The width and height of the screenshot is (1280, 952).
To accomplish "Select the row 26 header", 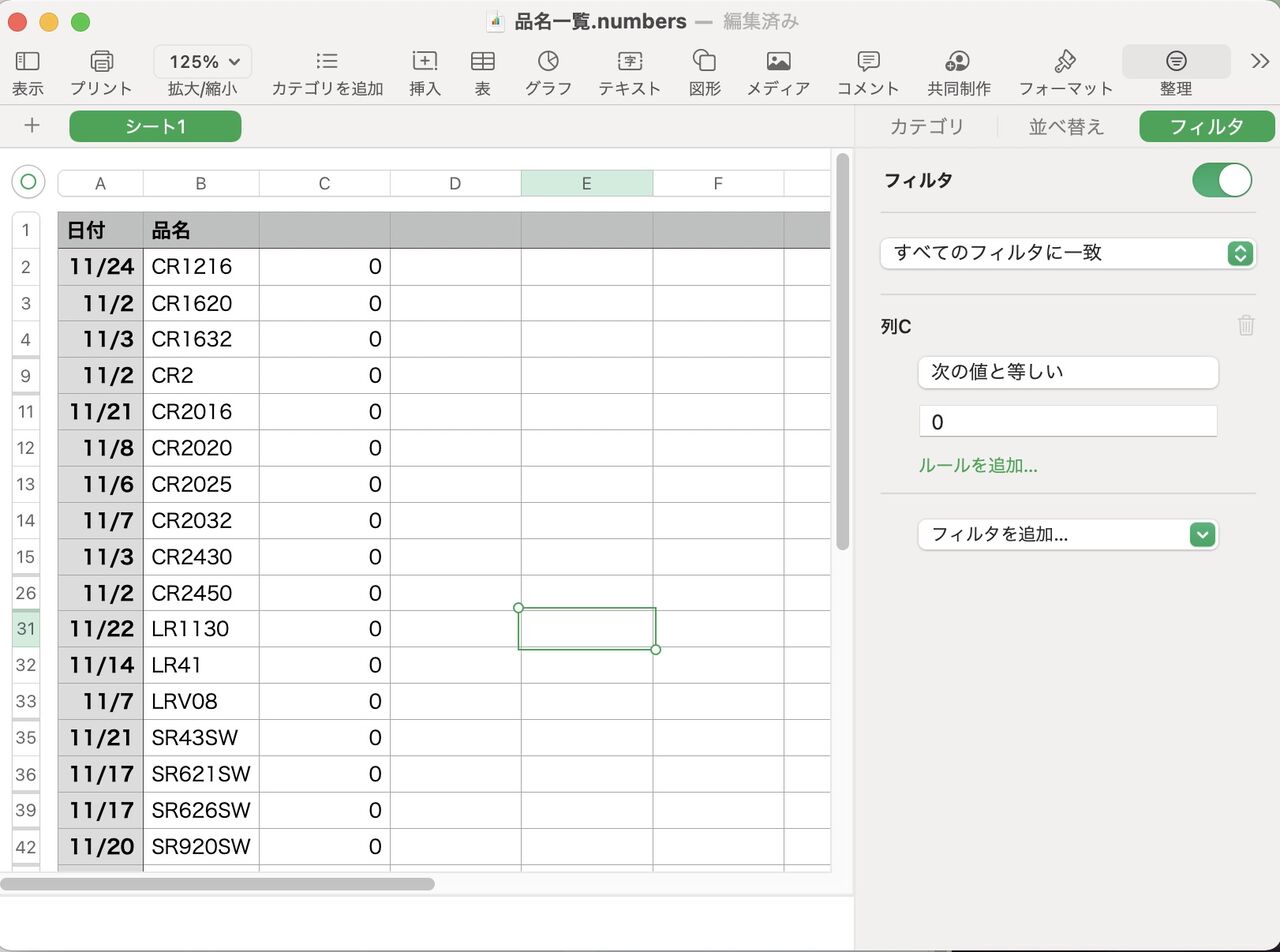I will point(26,593).
